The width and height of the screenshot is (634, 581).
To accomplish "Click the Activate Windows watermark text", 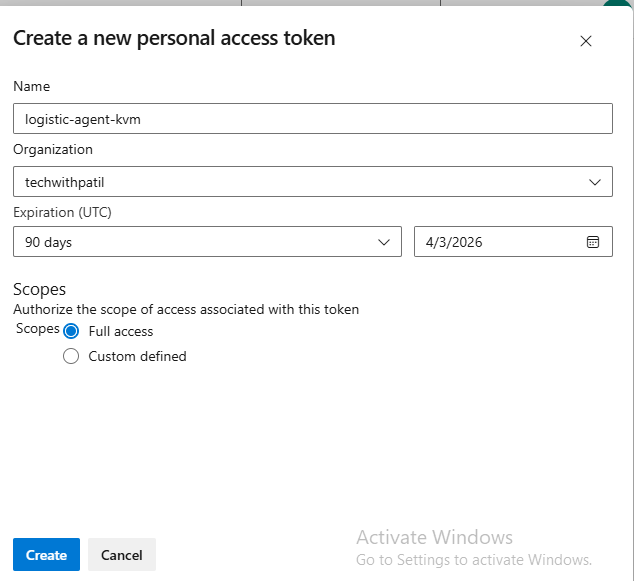I will [434, 538].
